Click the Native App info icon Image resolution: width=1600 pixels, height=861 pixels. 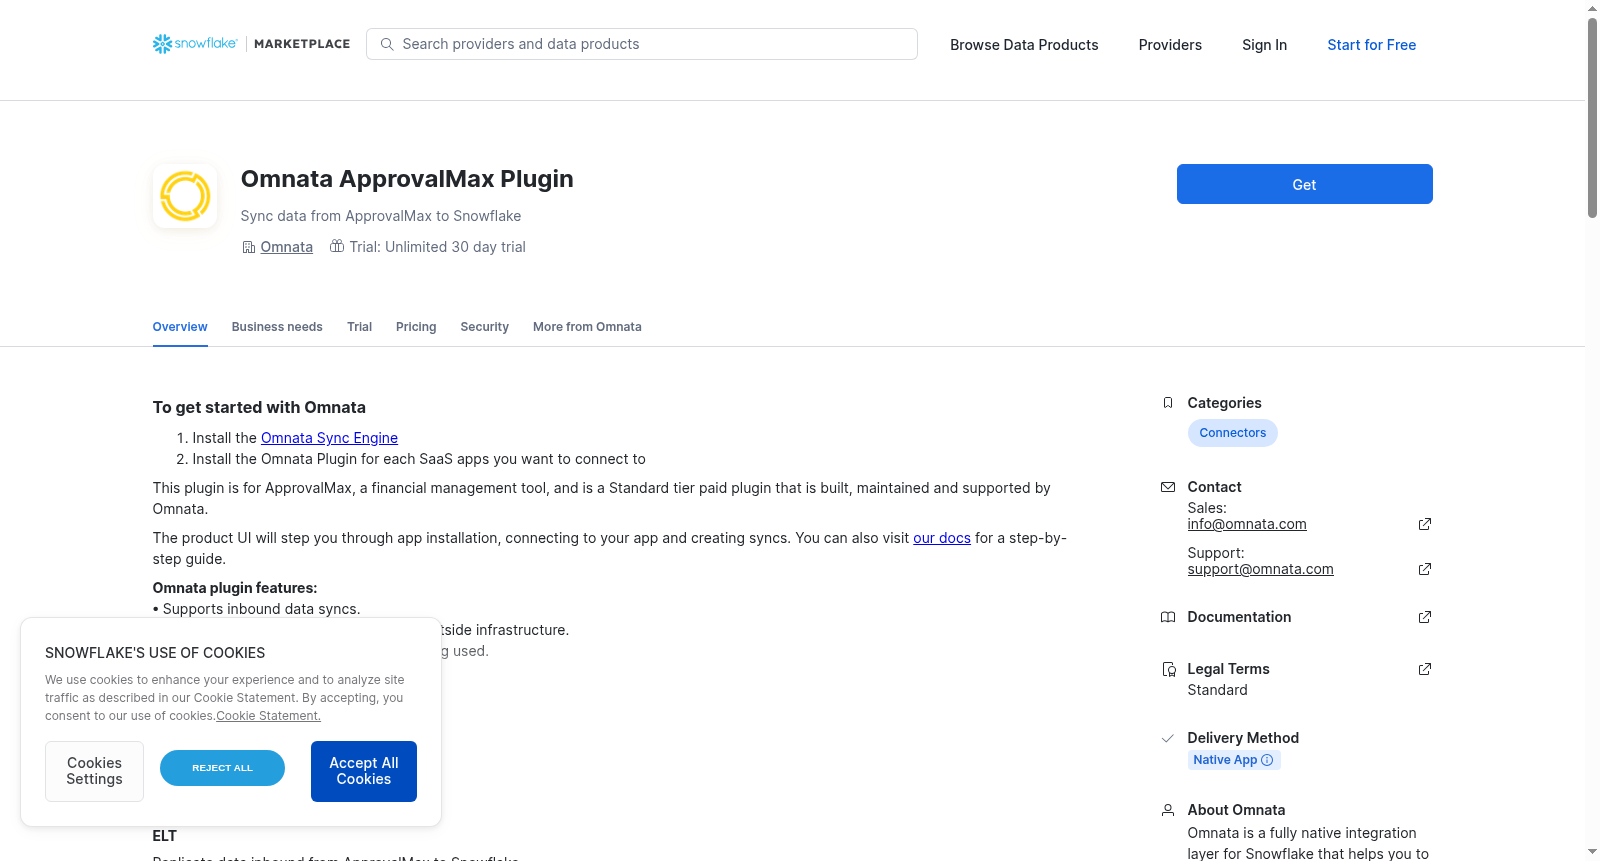tap(1267, 760)
